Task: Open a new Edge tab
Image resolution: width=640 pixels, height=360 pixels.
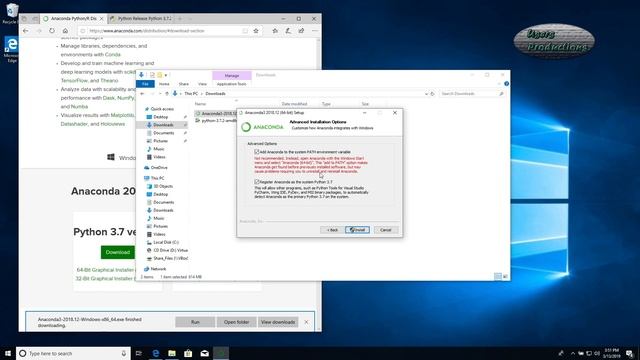Action: pyautogui.click(x=180, y=19)
